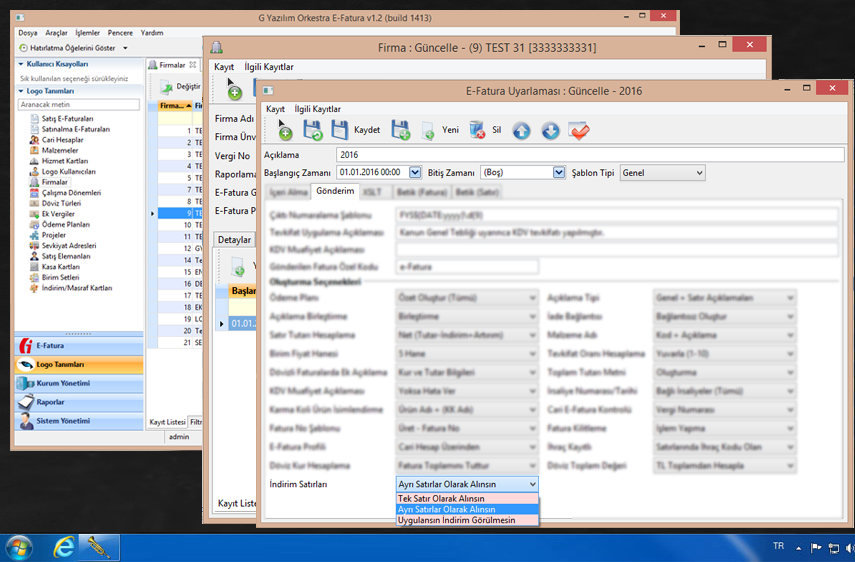
Task: Click the Çalışma Dönemleri calendar icon
Action: click(x=34, y=192)
